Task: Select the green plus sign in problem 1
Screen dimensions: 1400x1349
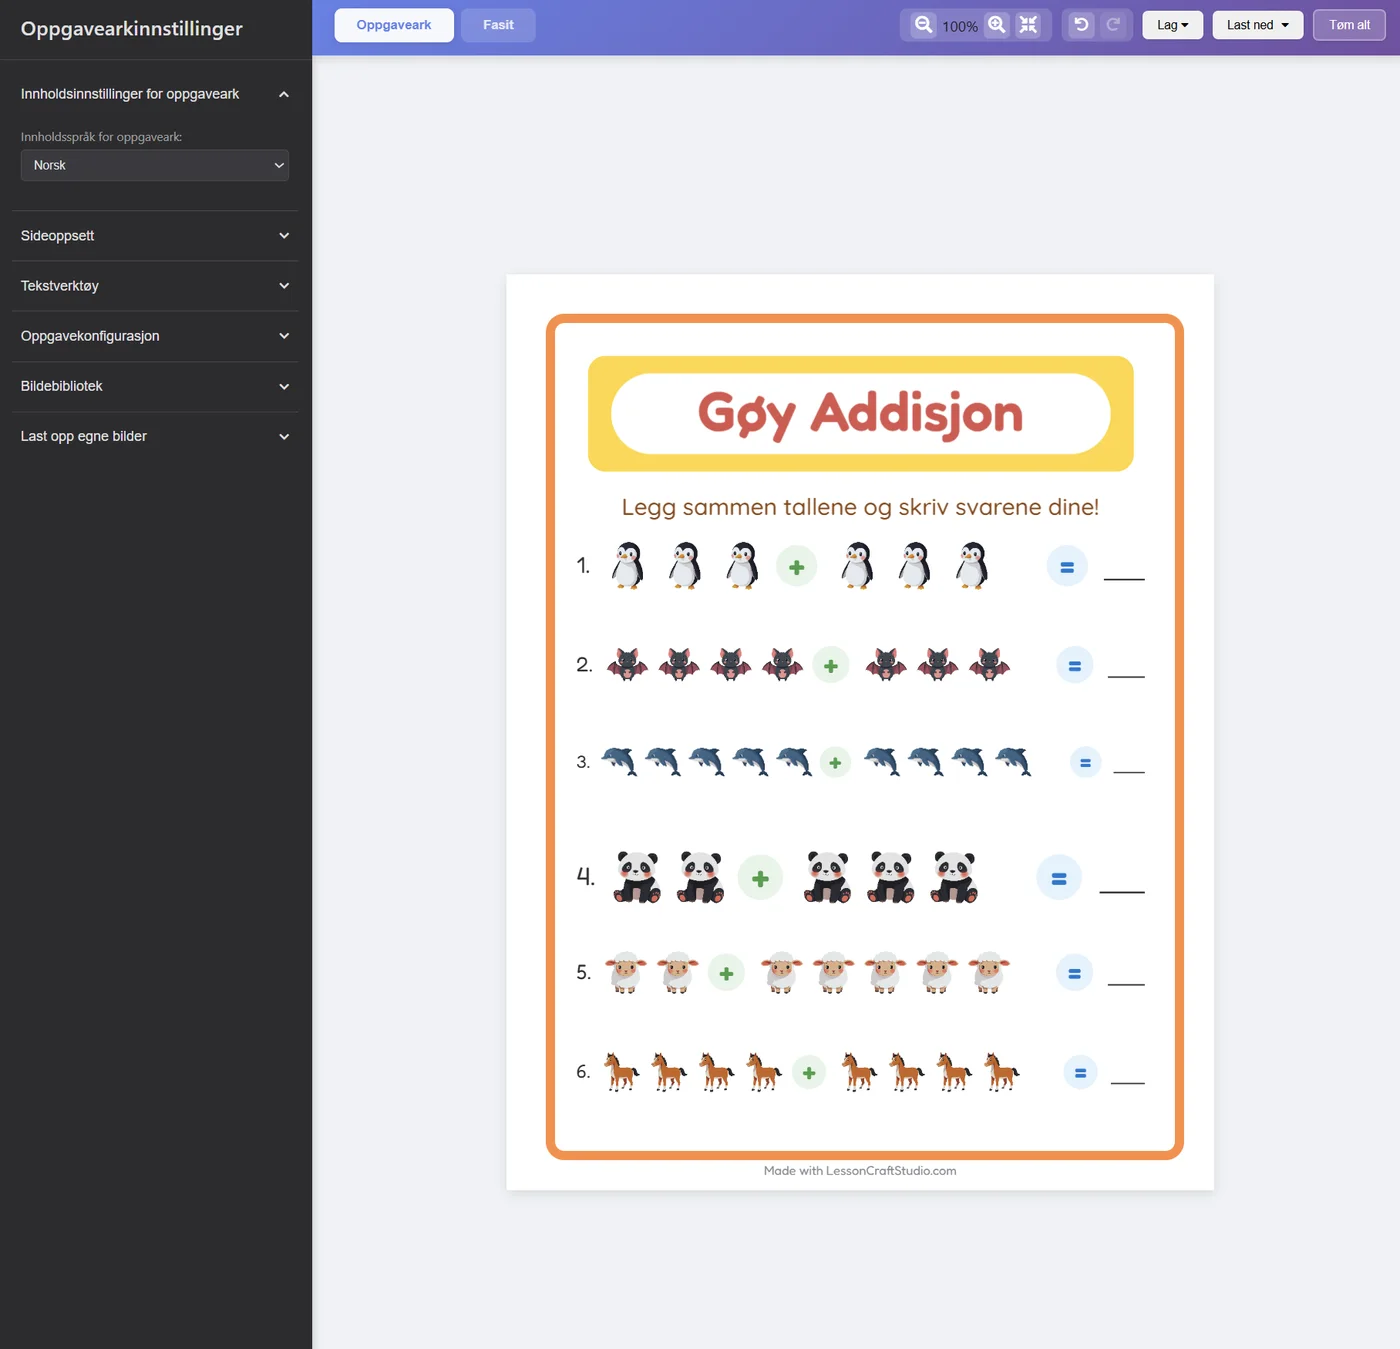Action: point(797,567)
